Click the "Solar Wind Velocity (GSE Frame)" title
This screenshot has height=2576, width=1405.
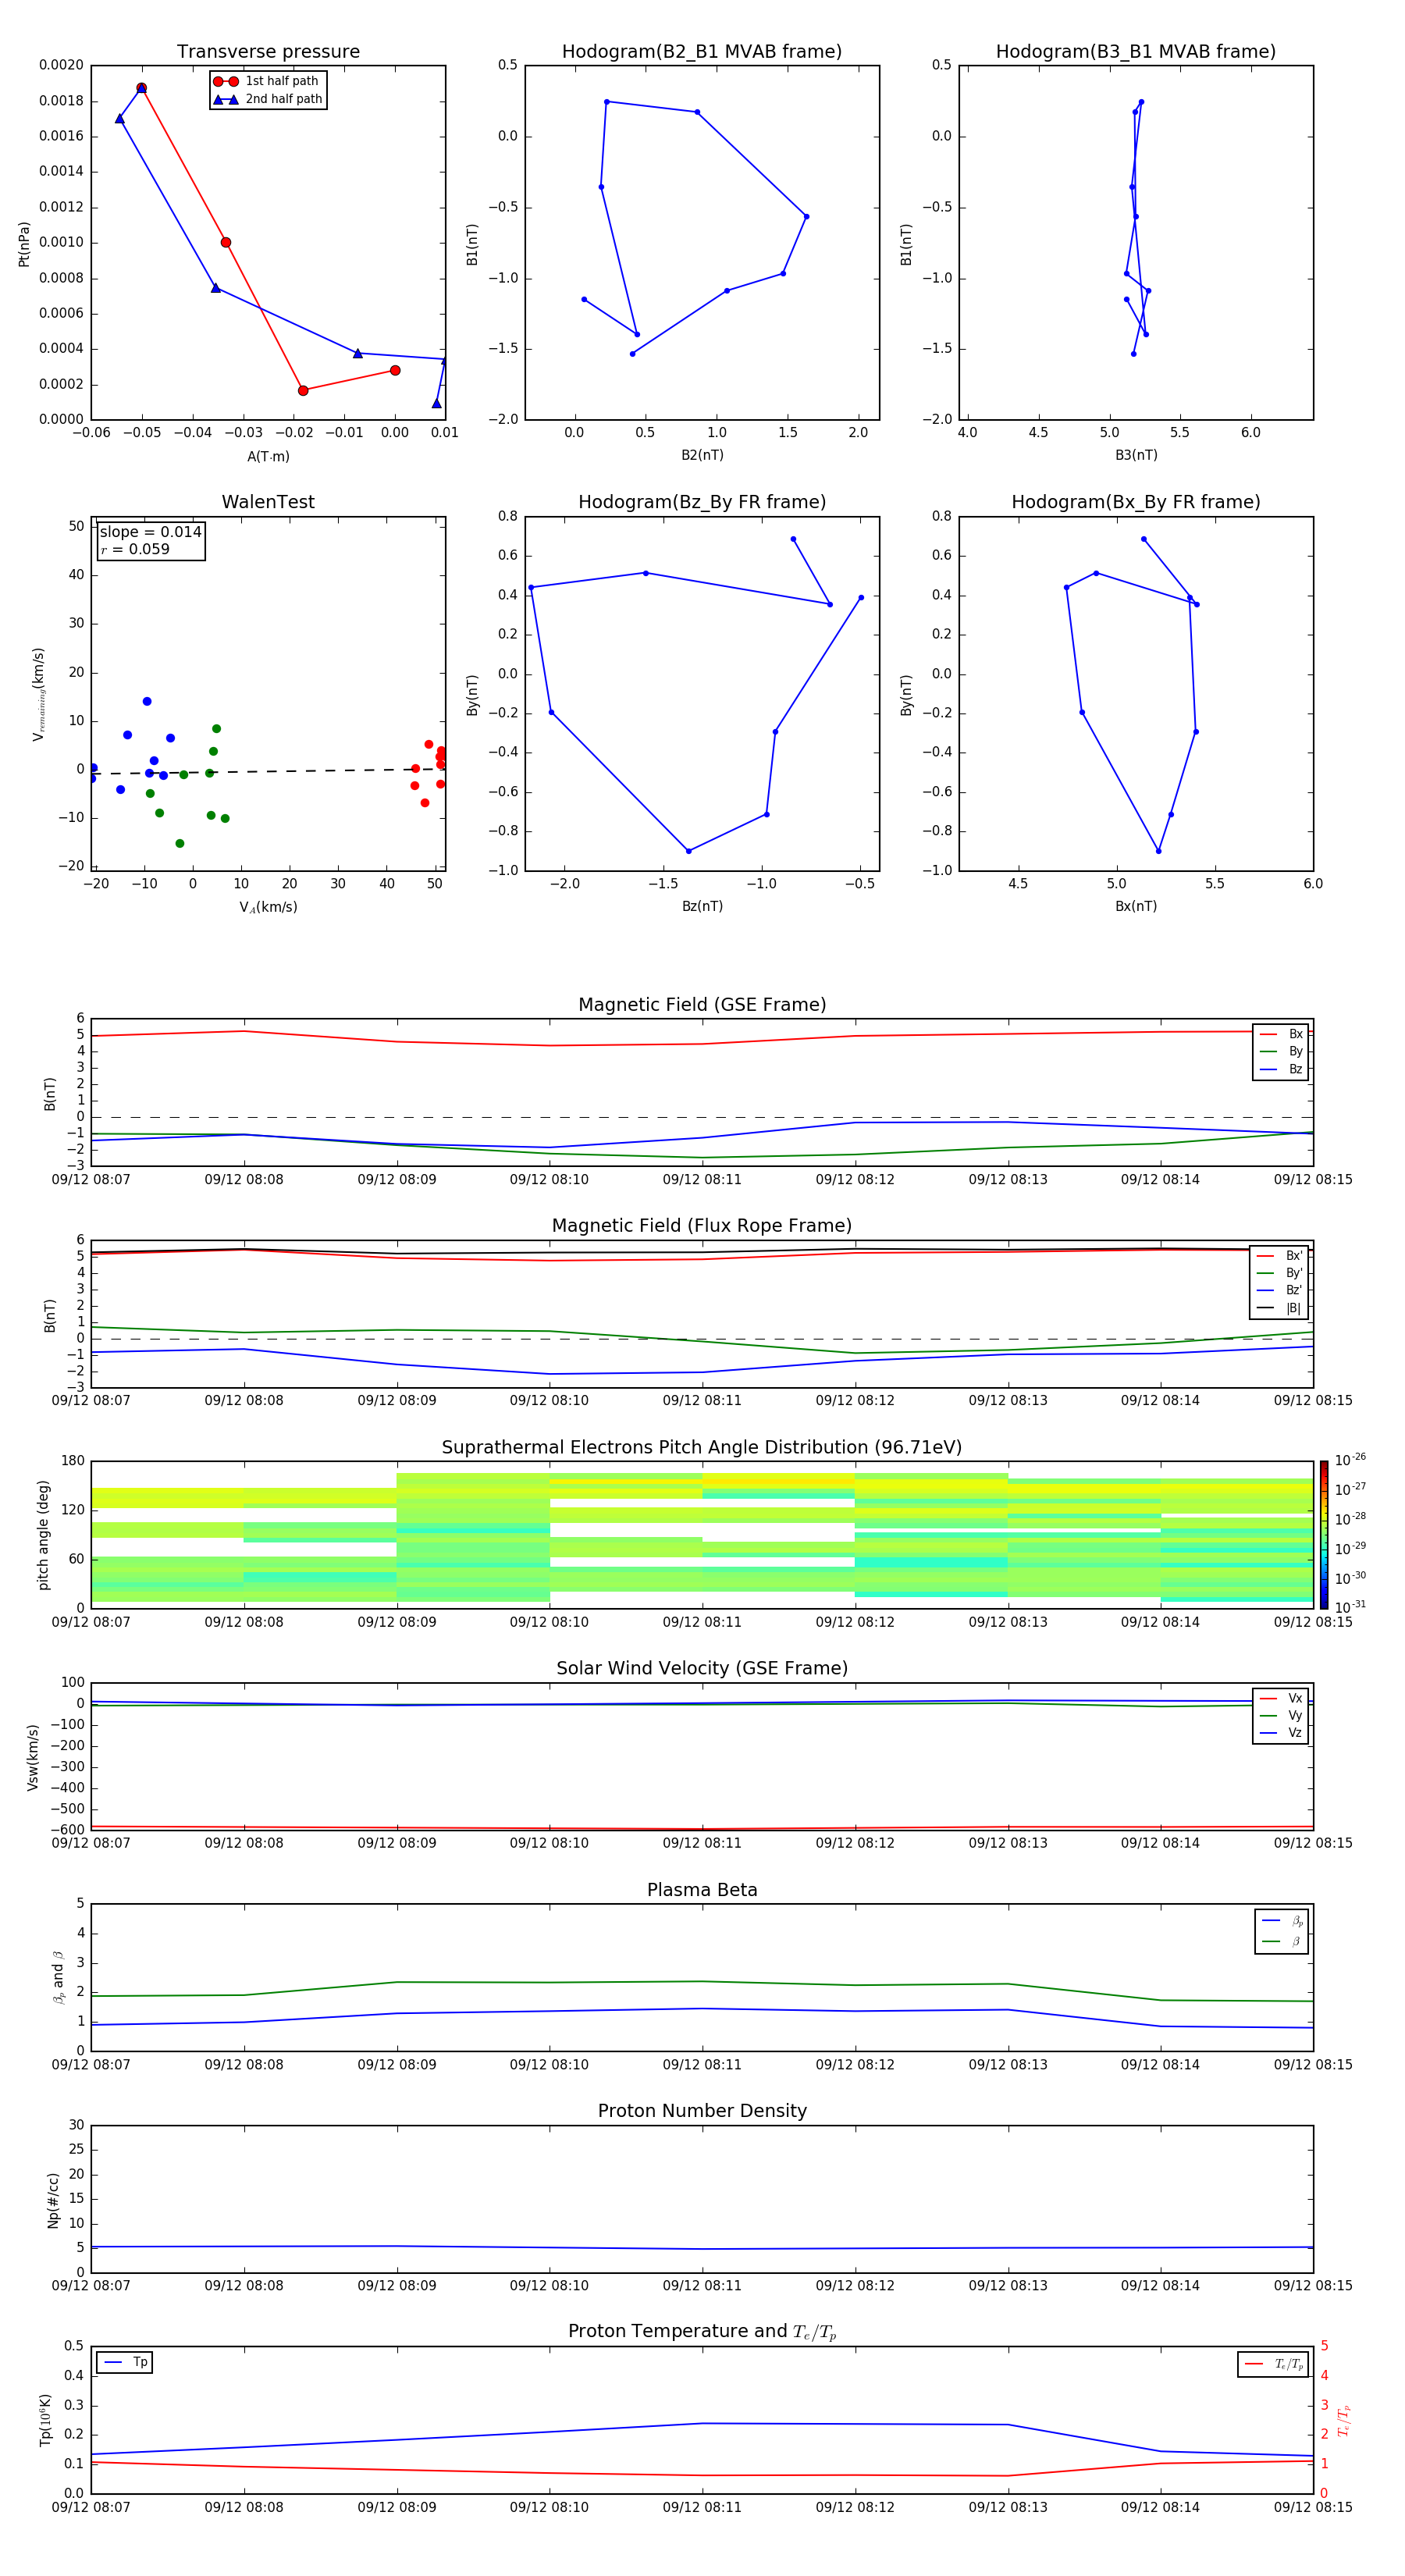point(702,1669)
